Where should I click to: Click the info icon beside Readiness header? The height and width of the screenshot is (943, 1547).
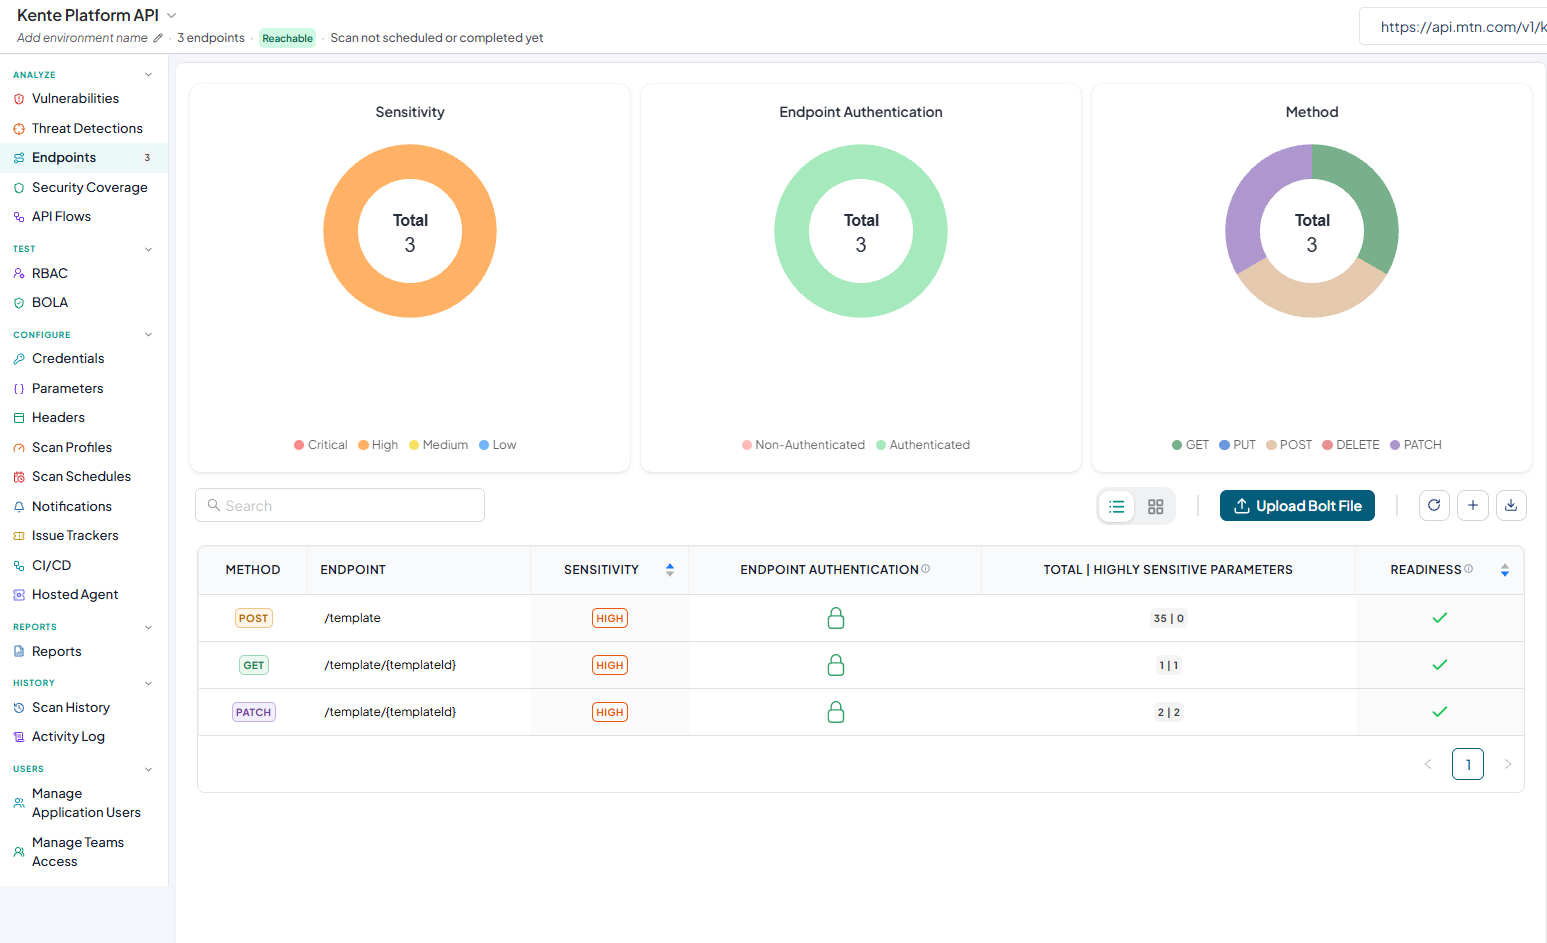click(x=1469, y=569)
